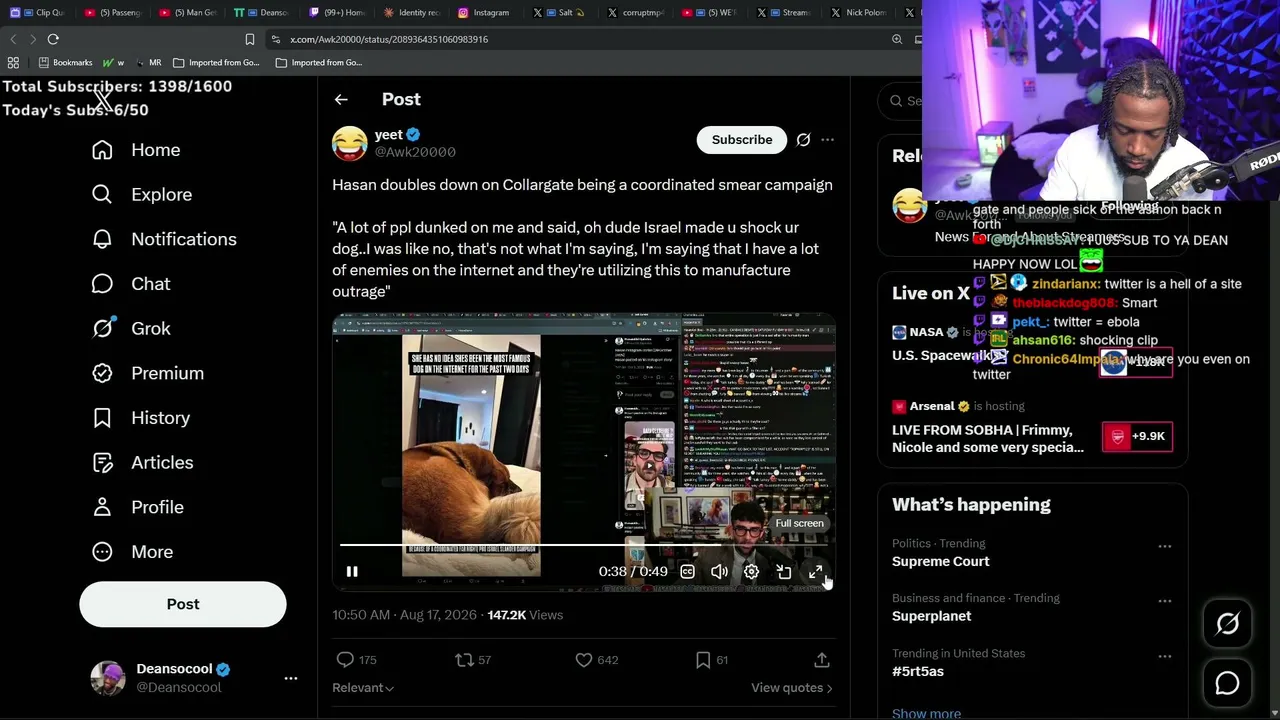Click the address bar URL
Screen dimensions: 1280x720
tap(389, 39)
